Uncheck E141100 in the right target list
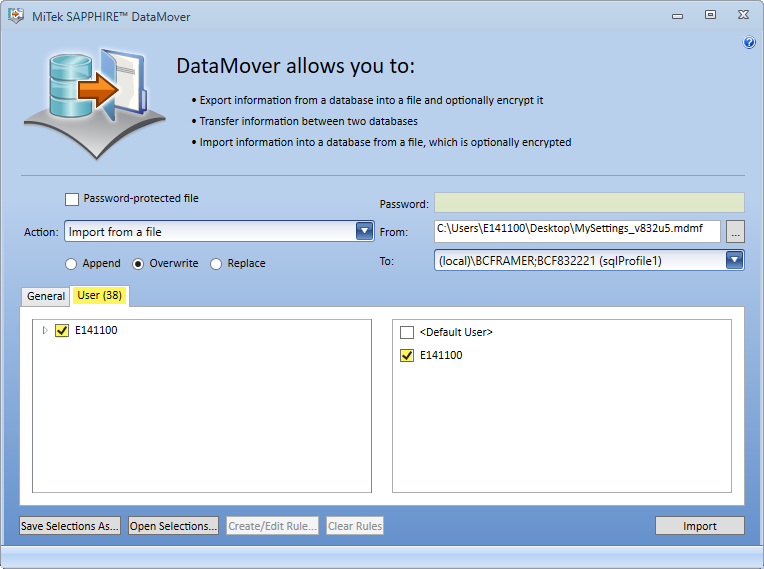 [407, 356]
